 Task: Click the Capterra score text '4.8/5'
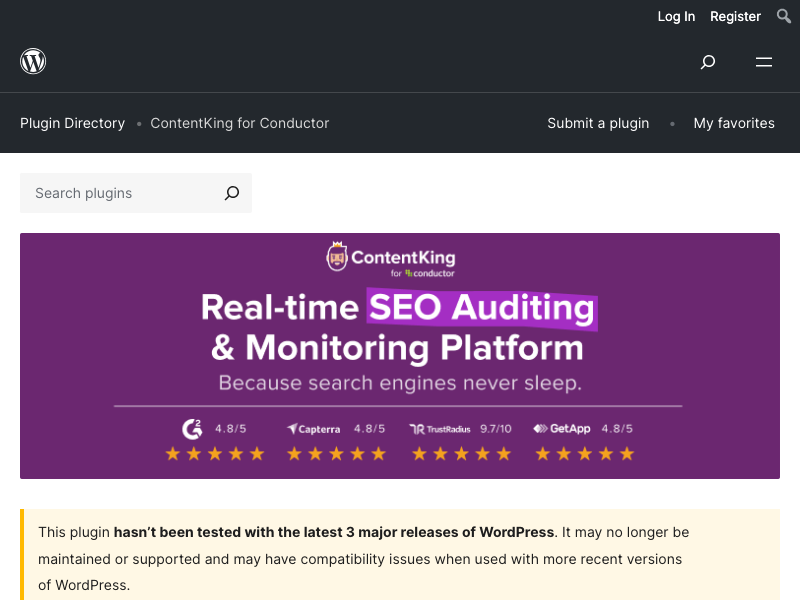369,429
